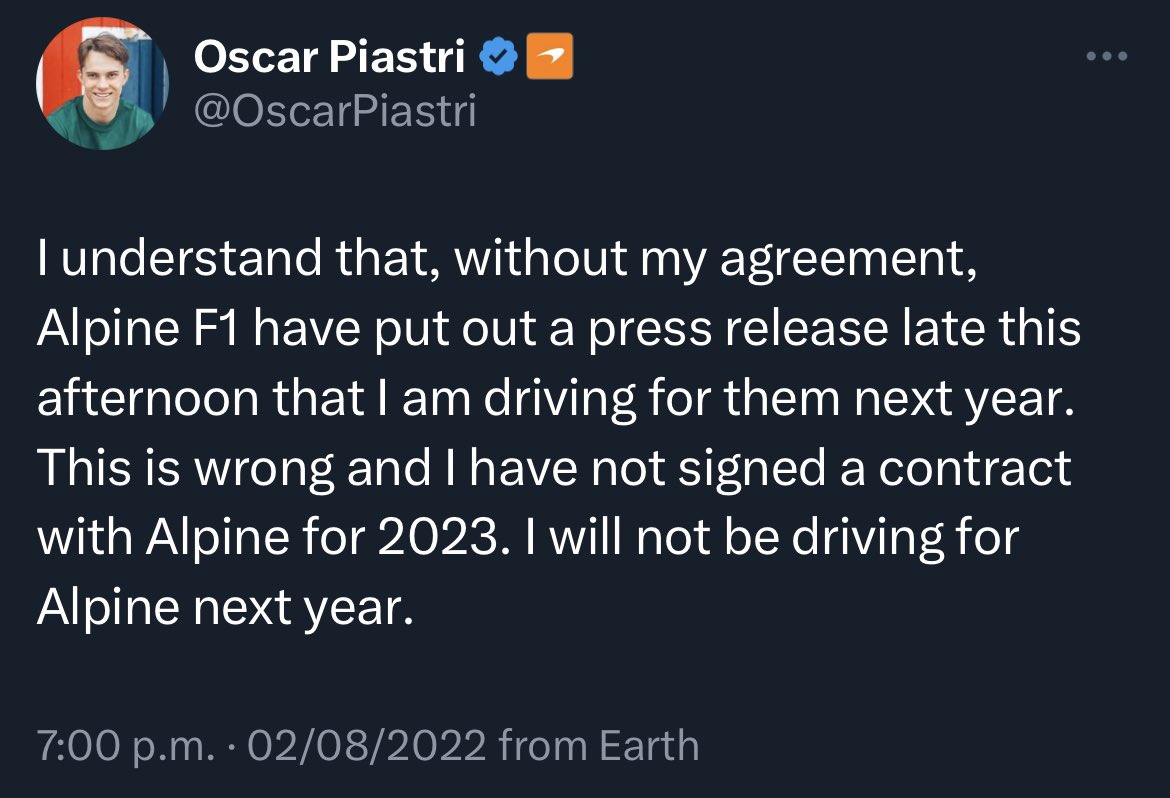Click the "from Earth" location label

coord(599,745)
